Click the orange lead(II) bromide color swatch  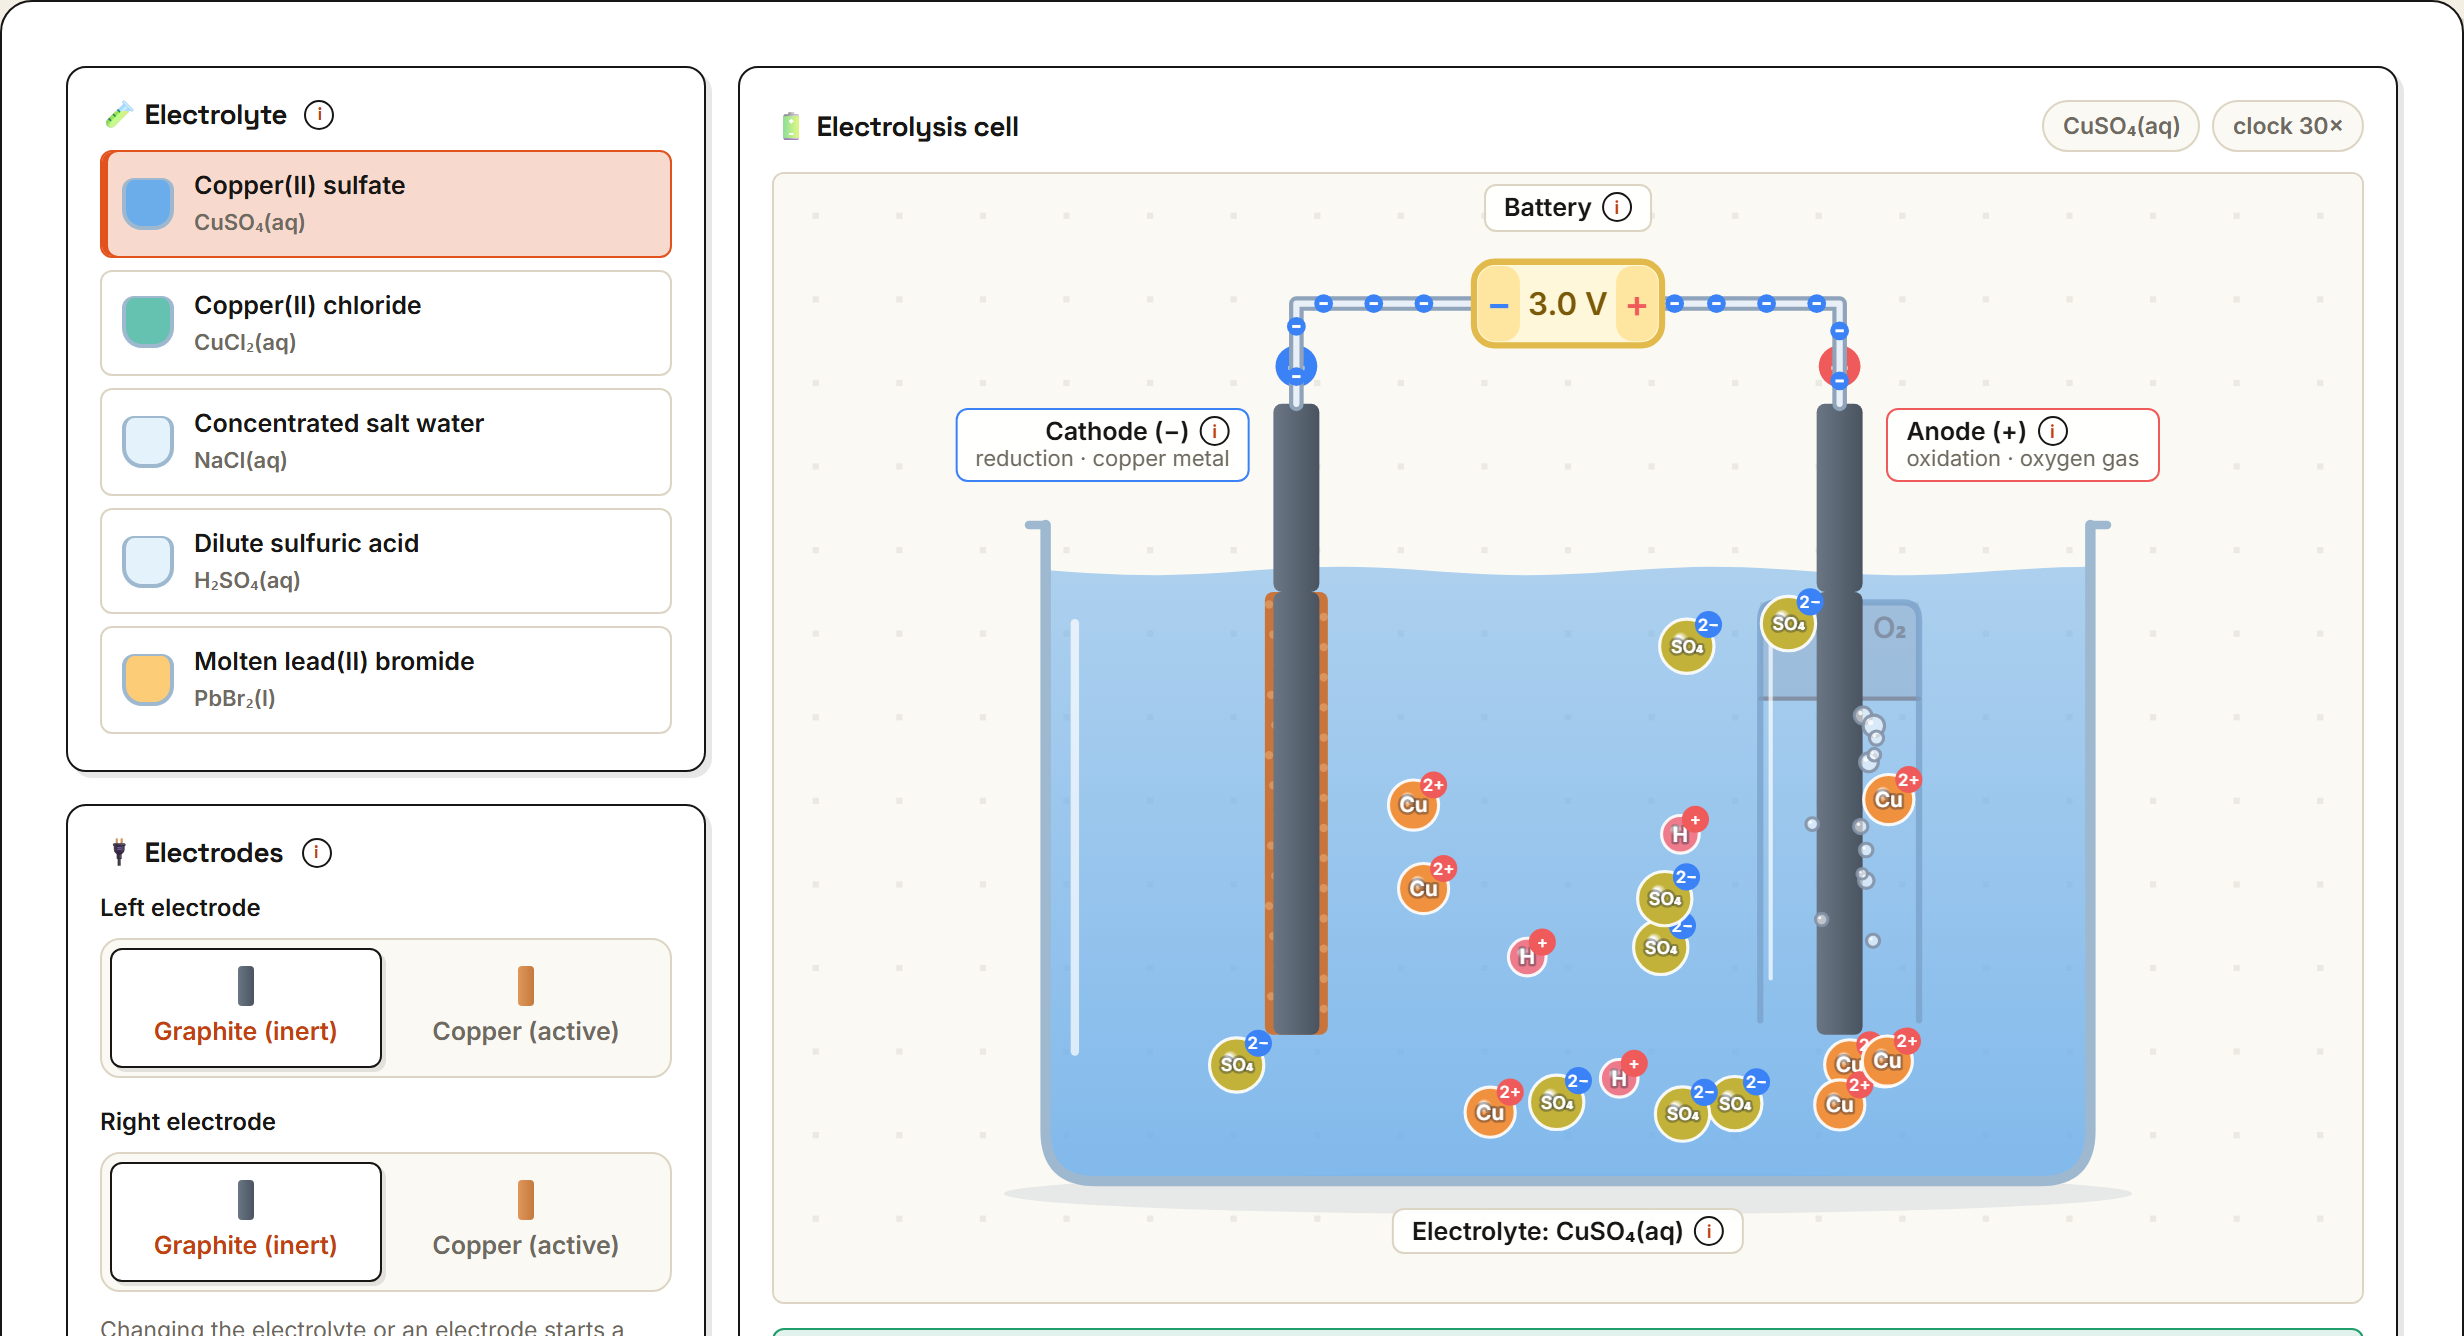click(148, 680)
